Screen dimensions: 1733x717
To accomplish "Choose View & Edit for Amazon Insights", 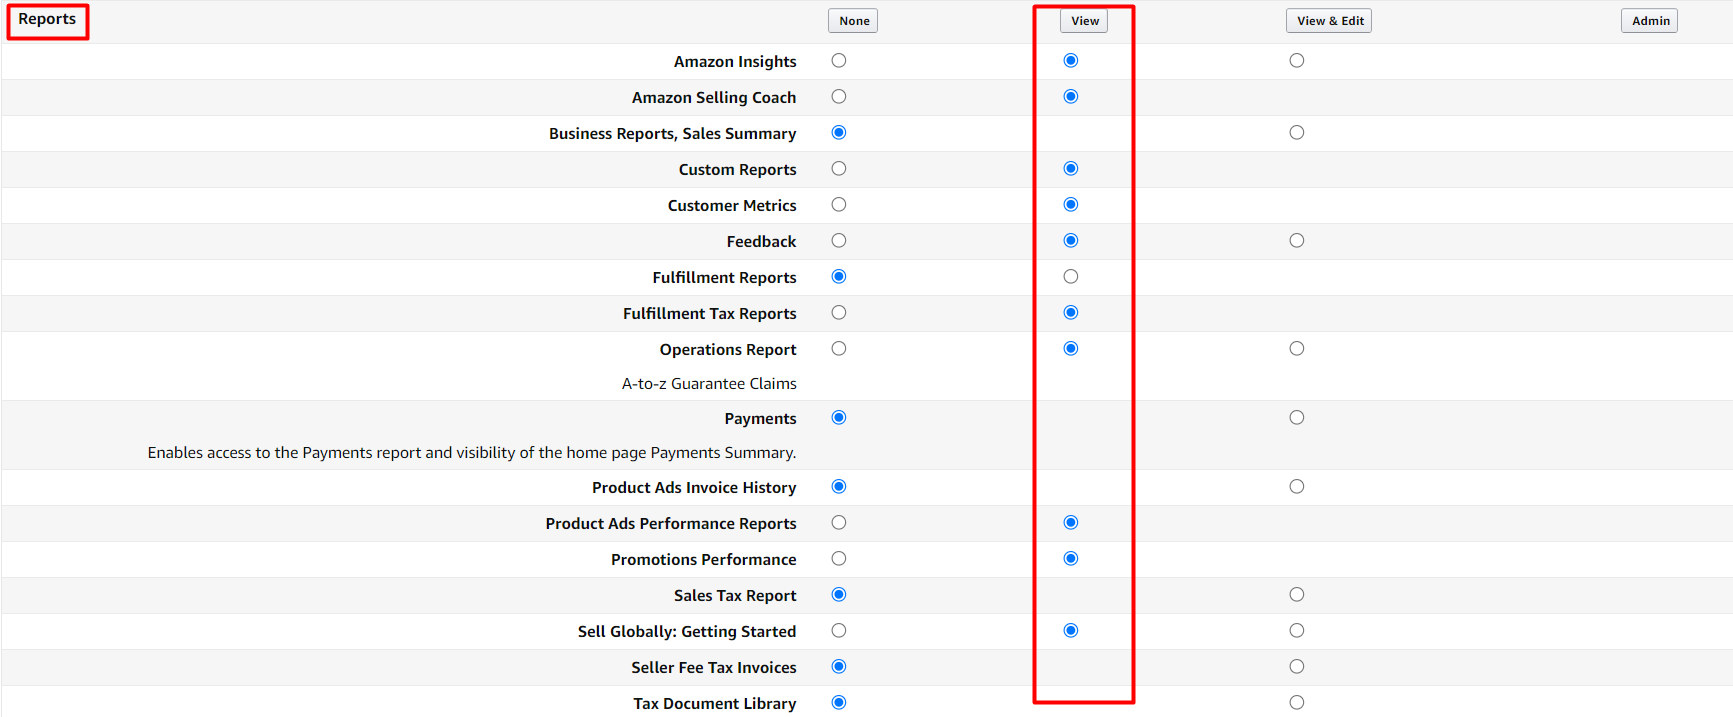I will pyautogui.click(x=1297, y=61).
